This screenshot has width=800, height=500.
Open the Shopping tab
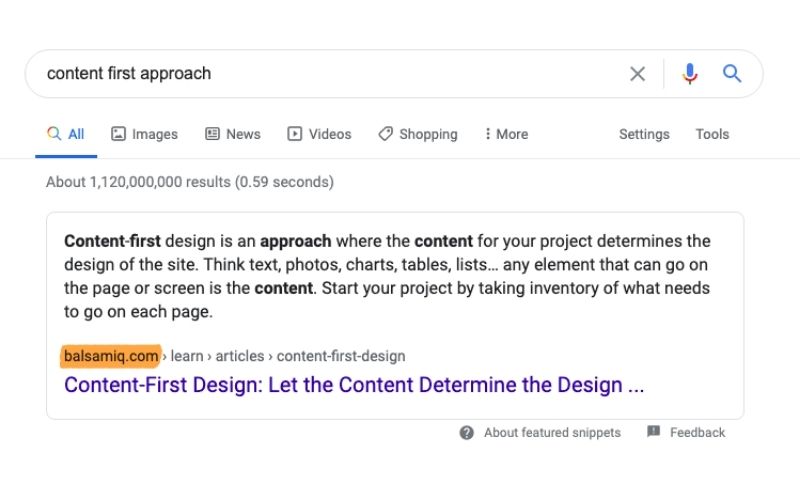[x=418, y=134]
